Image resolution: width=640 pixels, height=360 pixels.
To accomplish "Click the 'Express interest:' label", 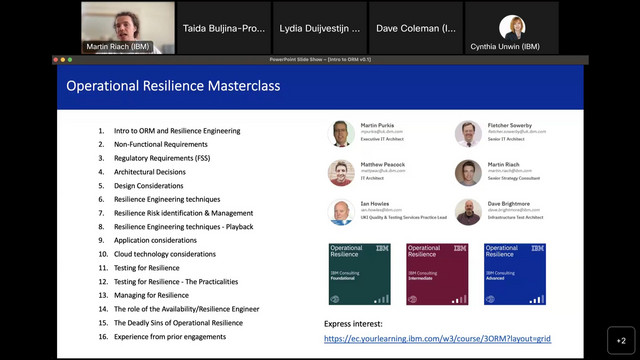I will point(353,324).
